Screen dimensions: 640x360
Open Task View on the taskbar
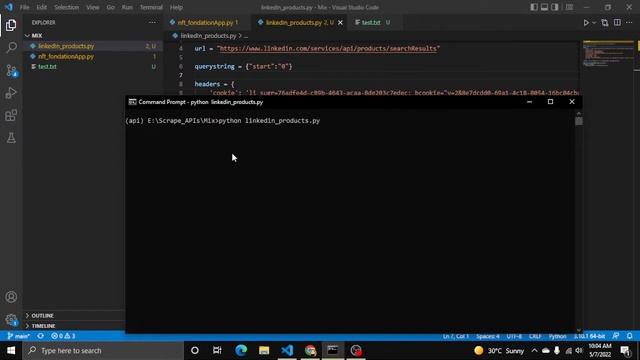pos(217,351)
